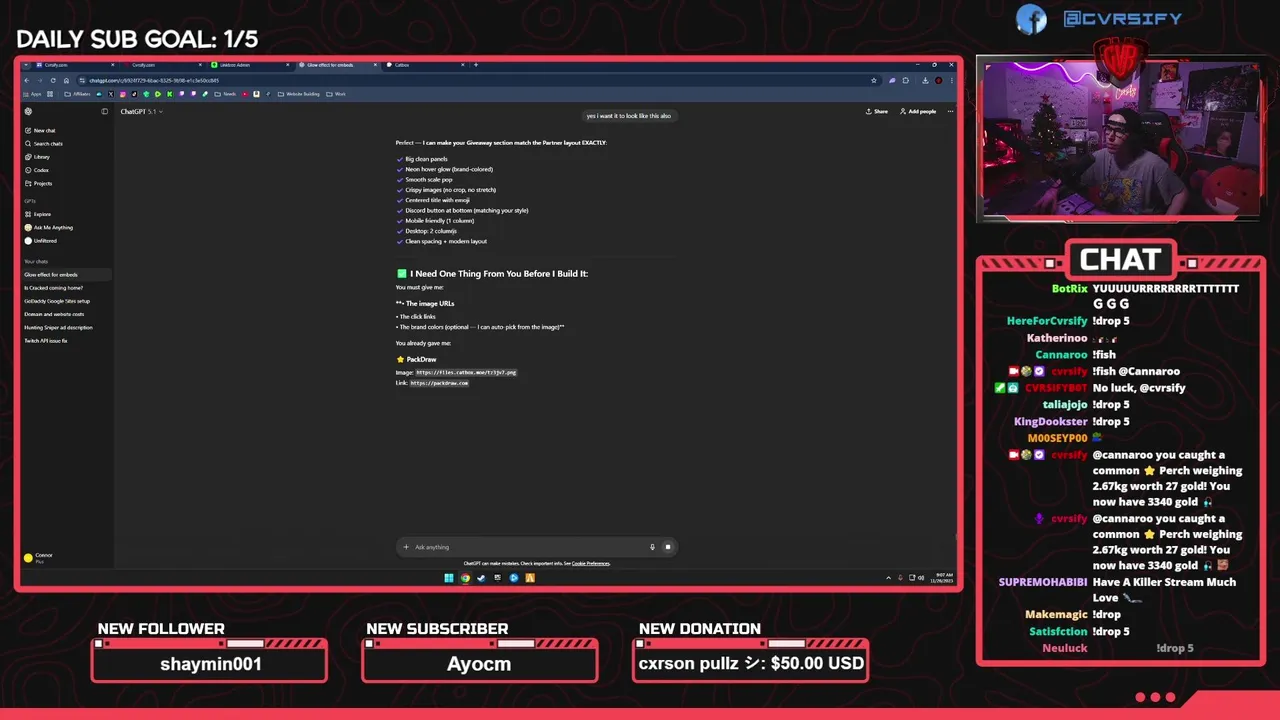Open Projects in the sidebar
1280x720 pixels.
39,183
